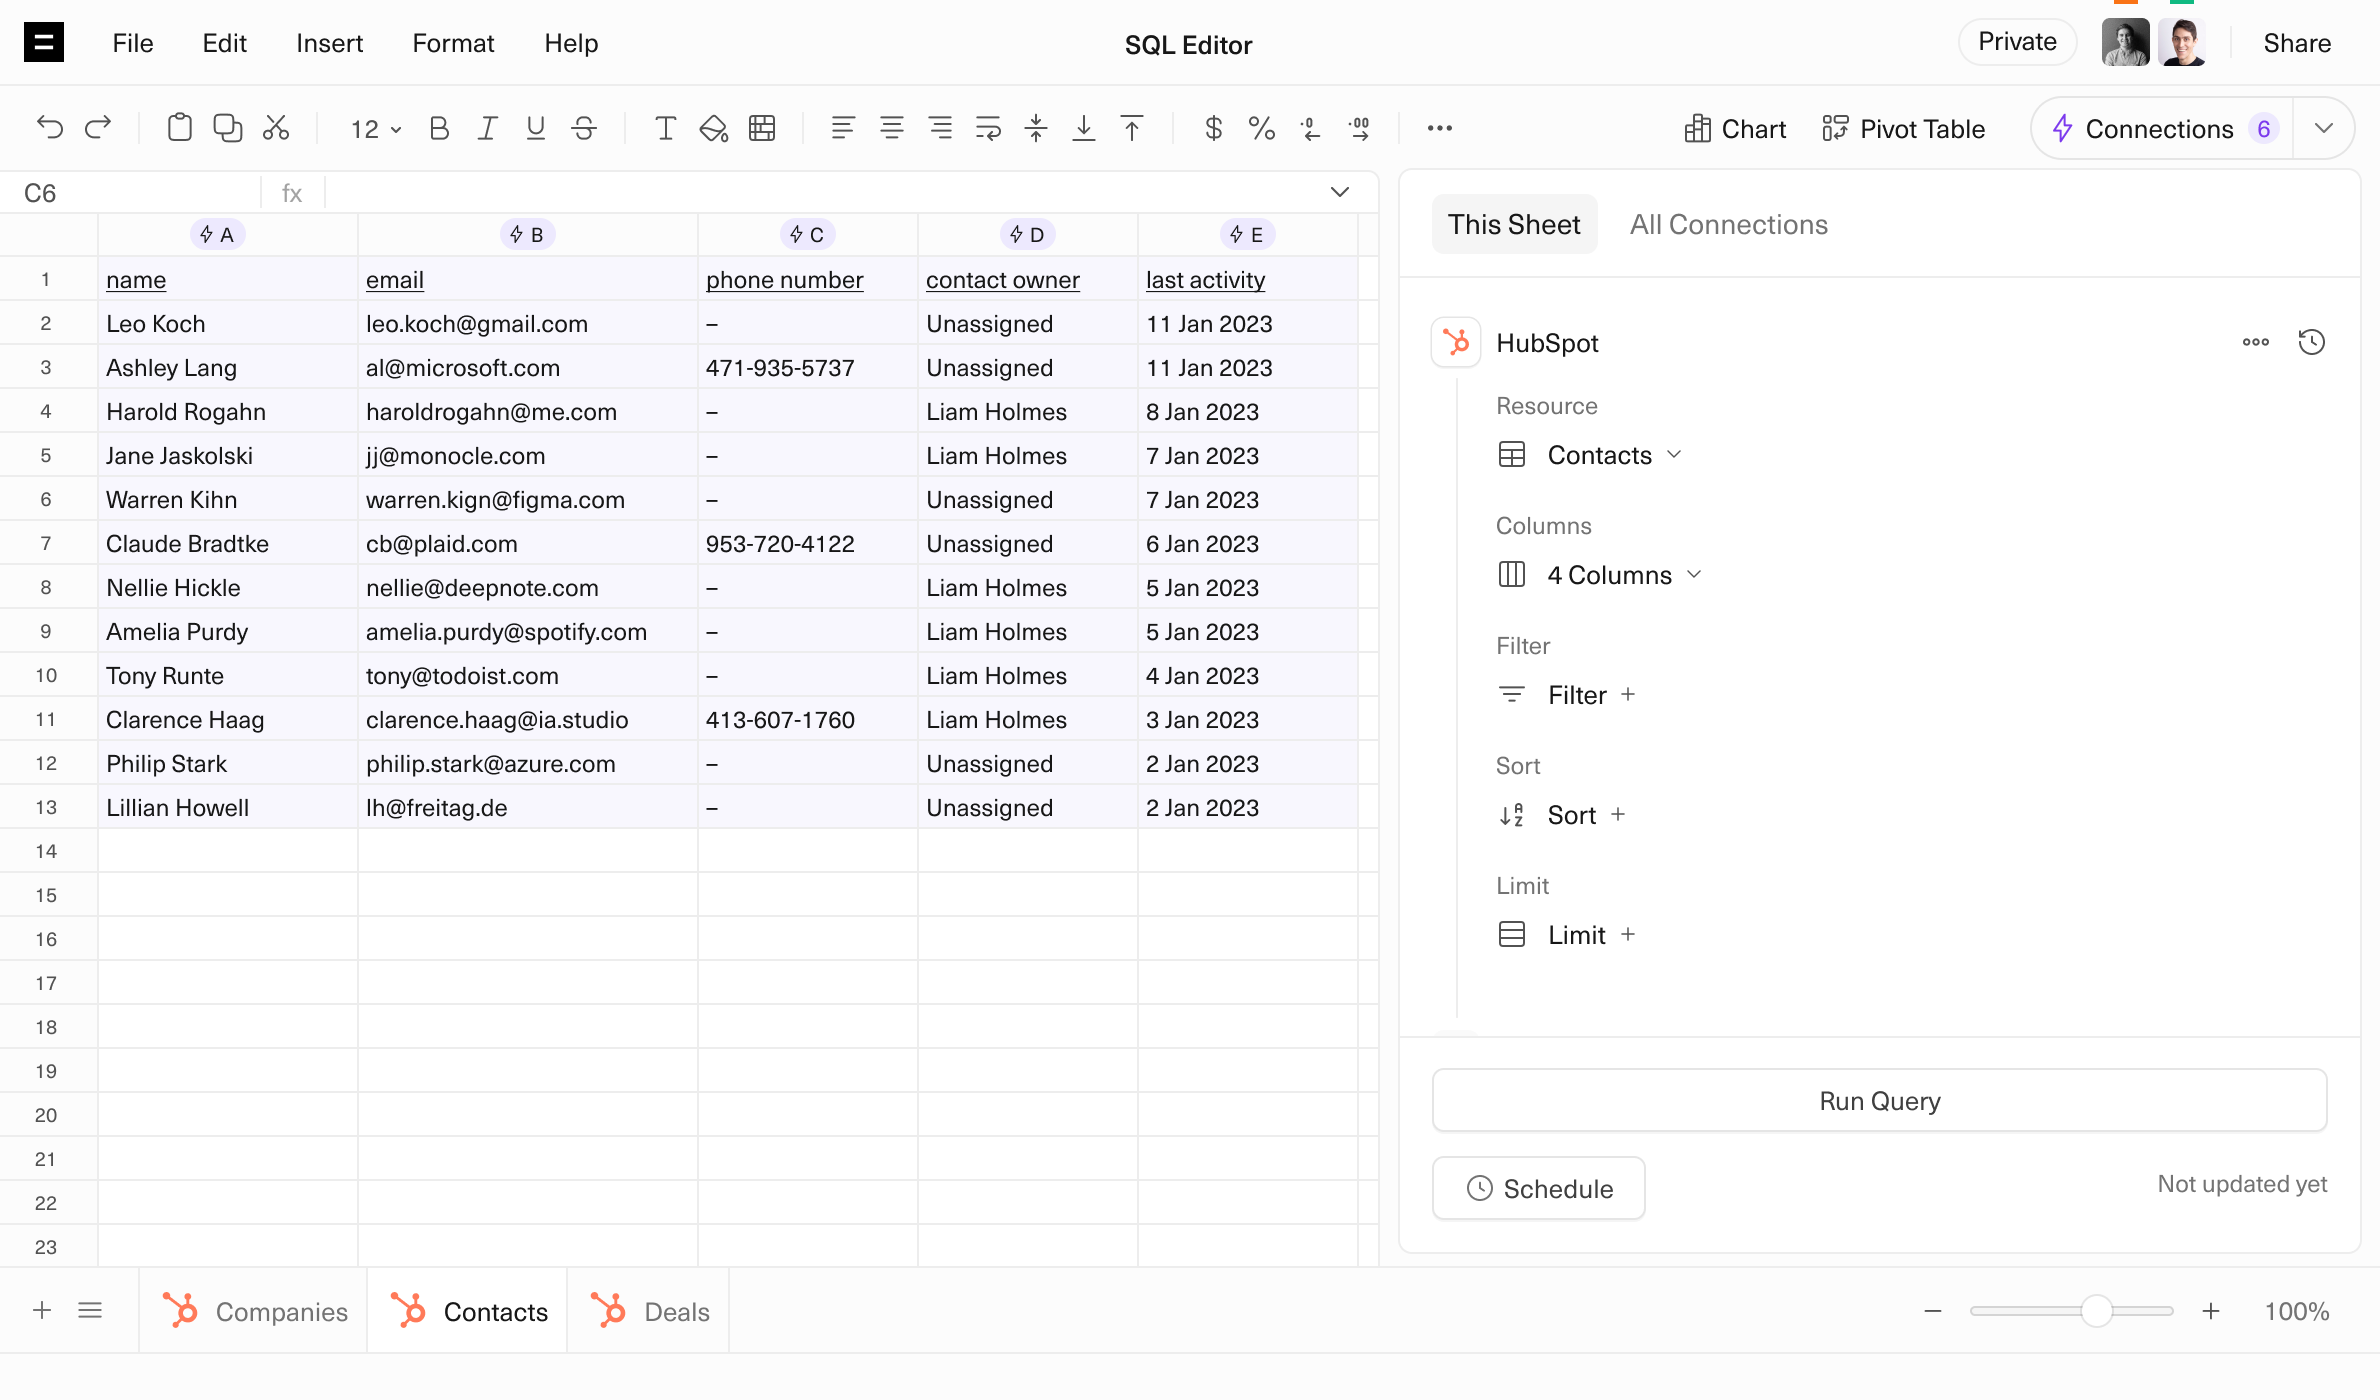Open the Format menu
Screen dimensions: 2380x1400
453,43
